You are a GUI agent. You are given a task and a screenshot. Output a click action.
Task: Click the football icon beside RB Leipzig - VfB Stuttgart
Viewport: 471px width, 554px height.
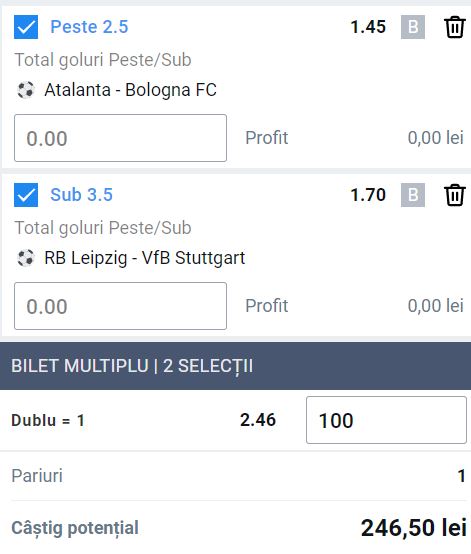tap(26, 258)
